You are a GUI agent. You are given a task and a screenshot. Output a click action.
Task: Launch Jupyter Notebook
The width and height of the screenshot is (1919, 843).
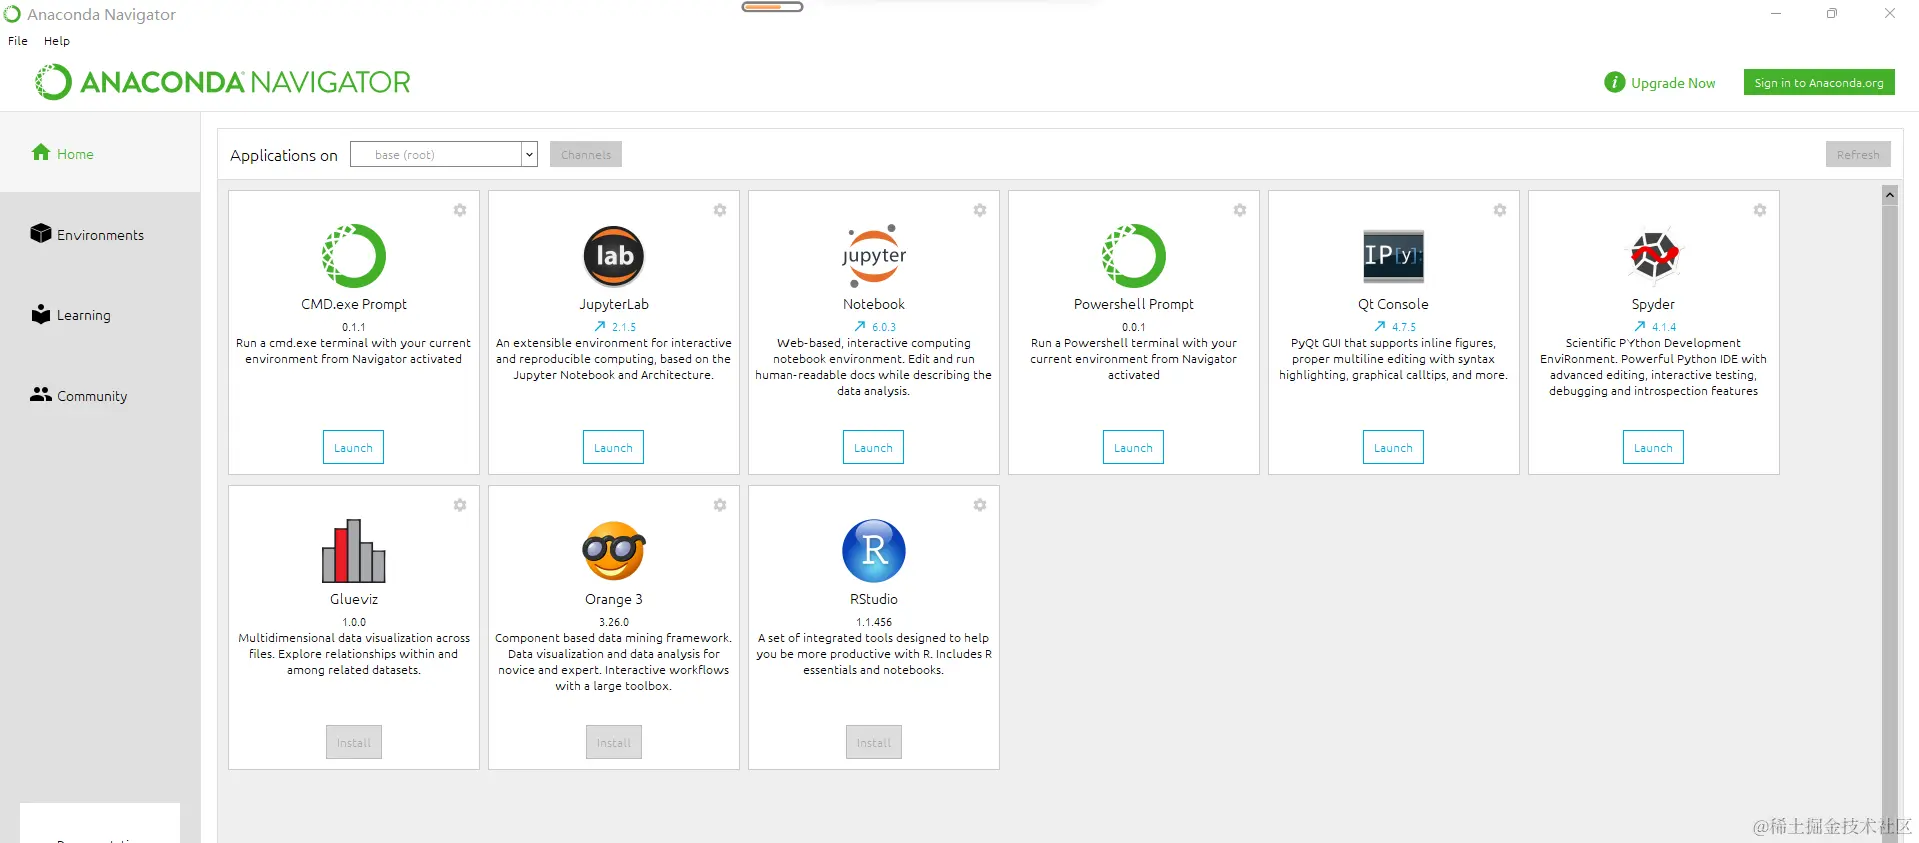pos(873,447)
